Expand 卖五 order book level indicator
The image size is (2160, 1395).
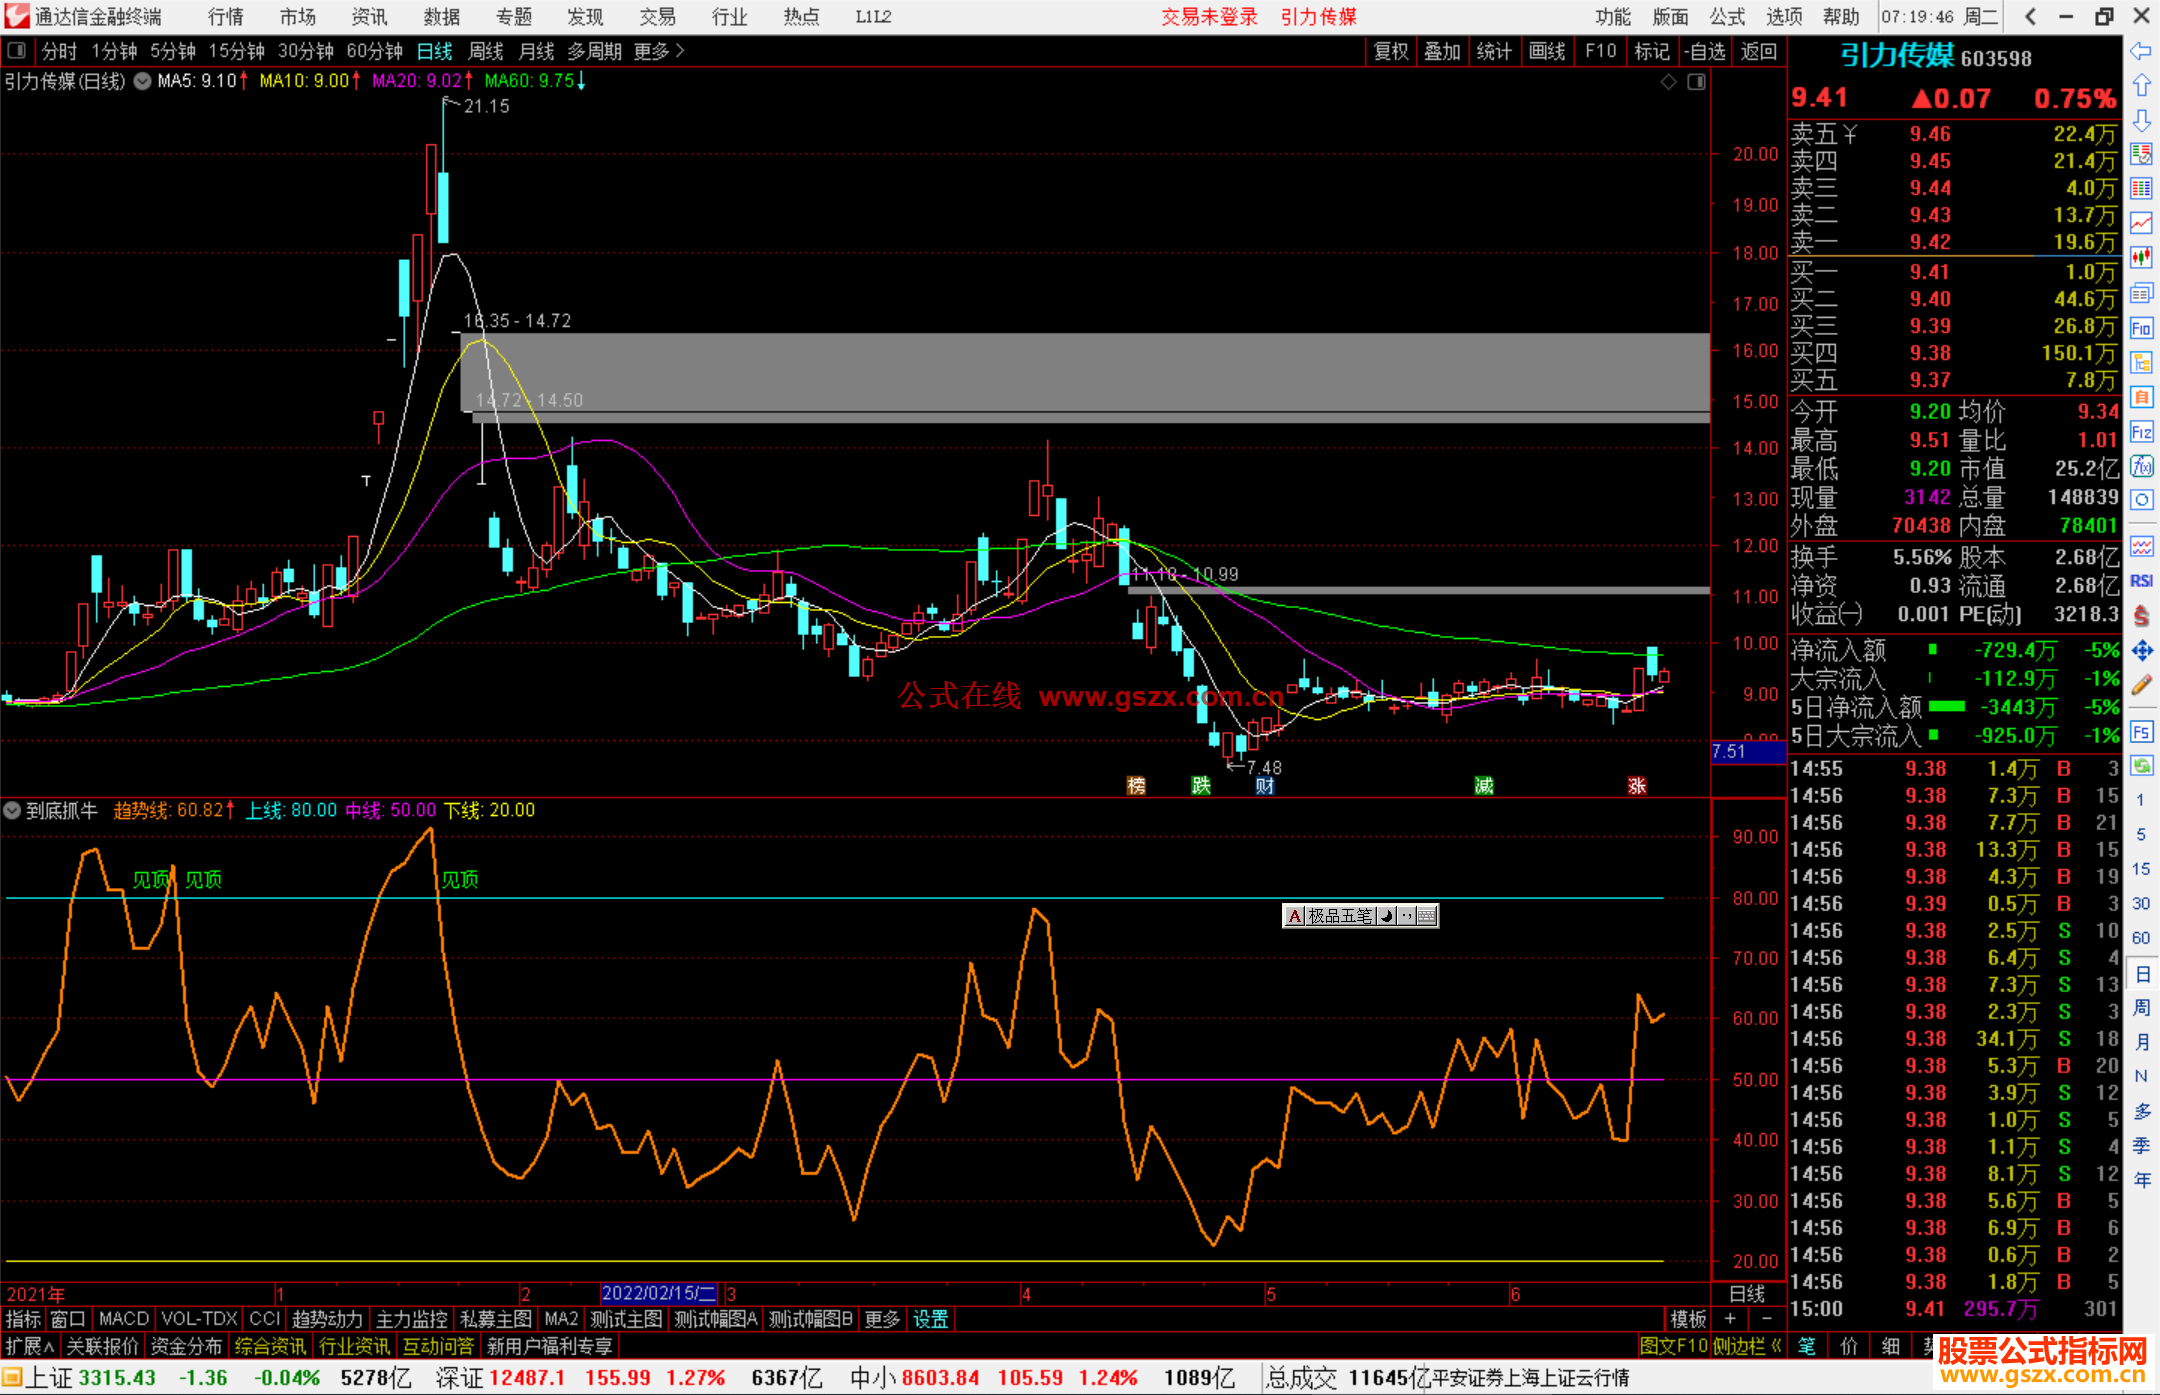point(1850,134)
